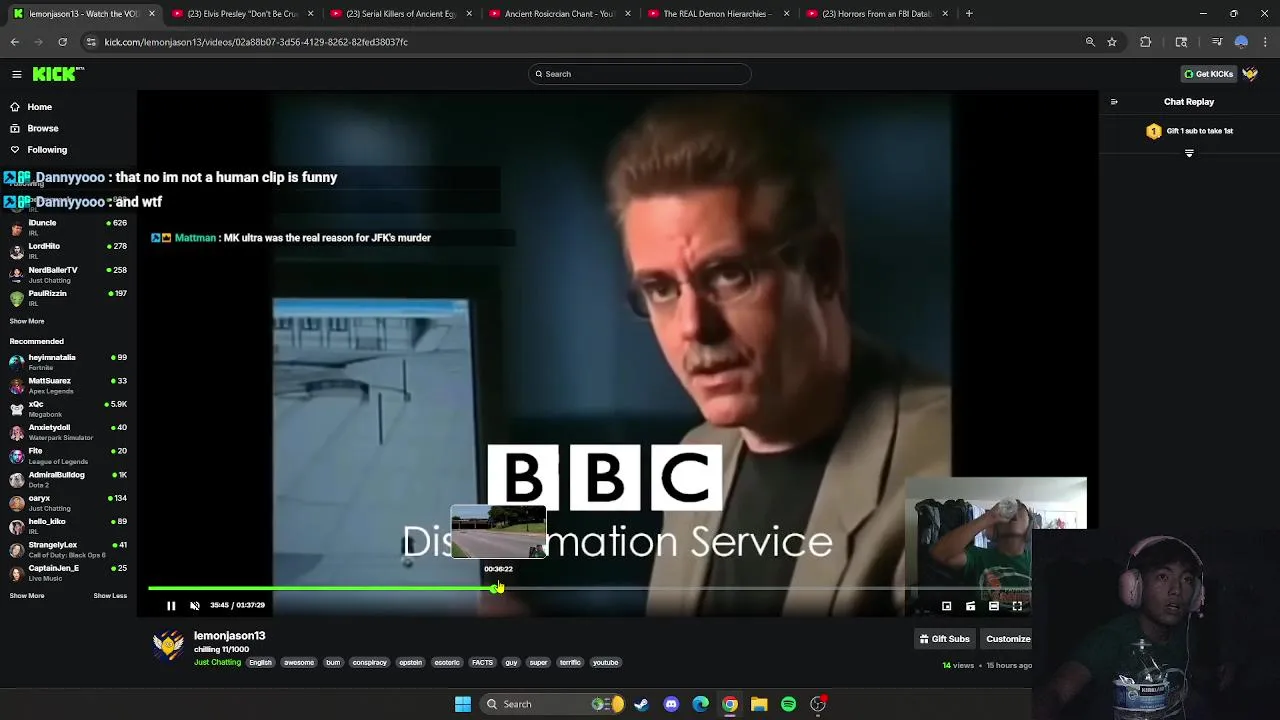The image size is (1280, 720).
Task: Open AdmiralBulldog recommended channel
Action: coord(68,479)
